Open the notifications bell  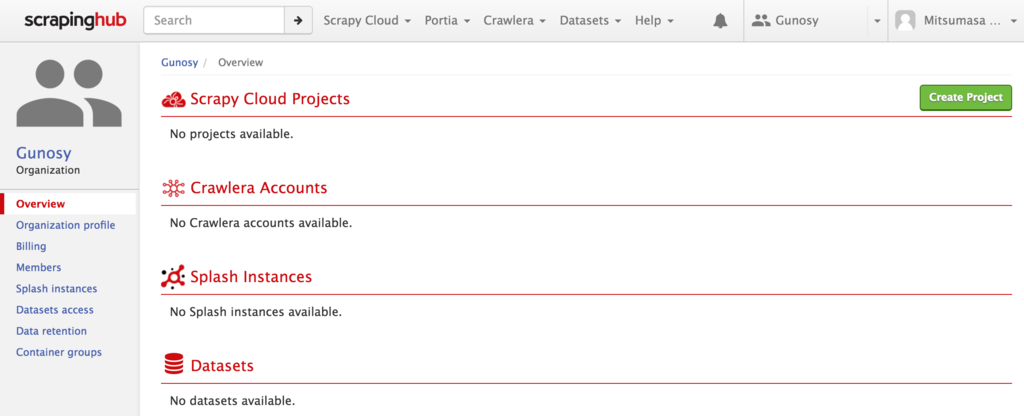tap(720, 21)
